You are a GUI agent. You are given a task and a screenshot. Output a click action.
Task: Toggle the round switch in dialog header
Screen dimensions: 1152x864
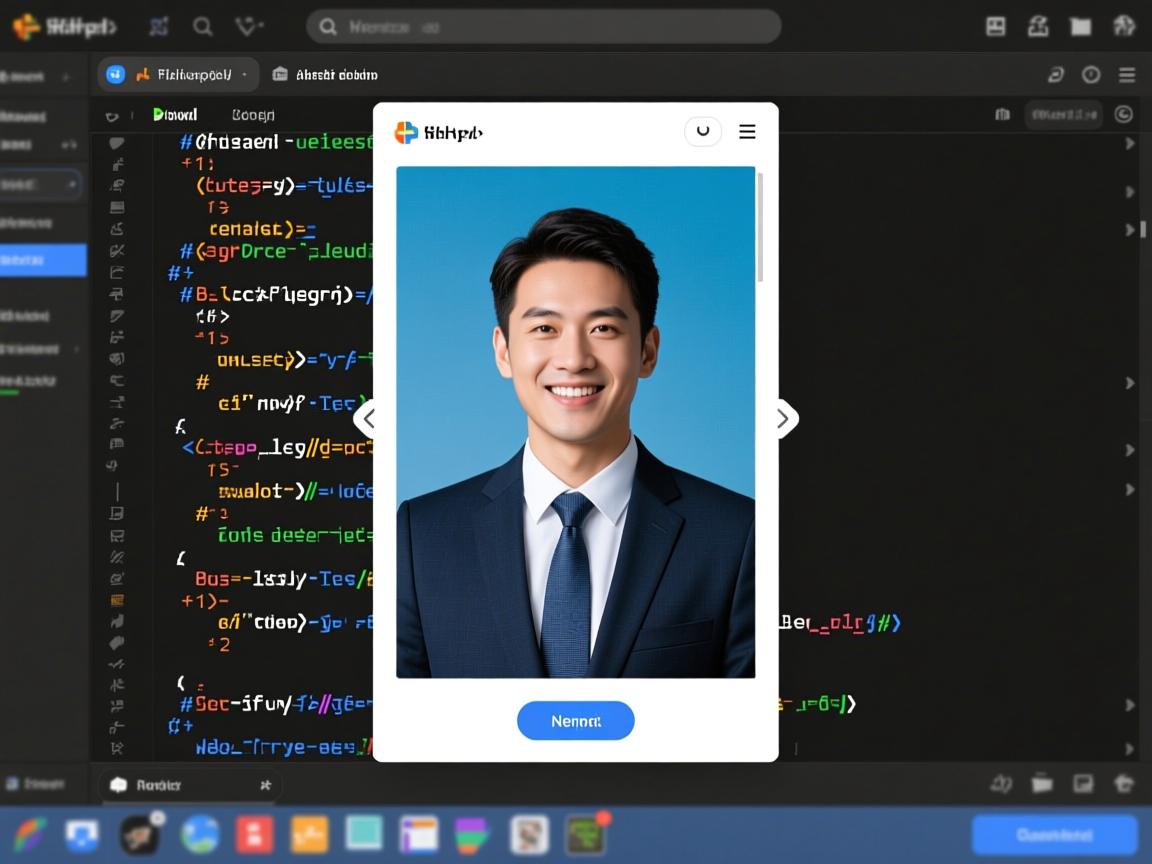(703, 131)
